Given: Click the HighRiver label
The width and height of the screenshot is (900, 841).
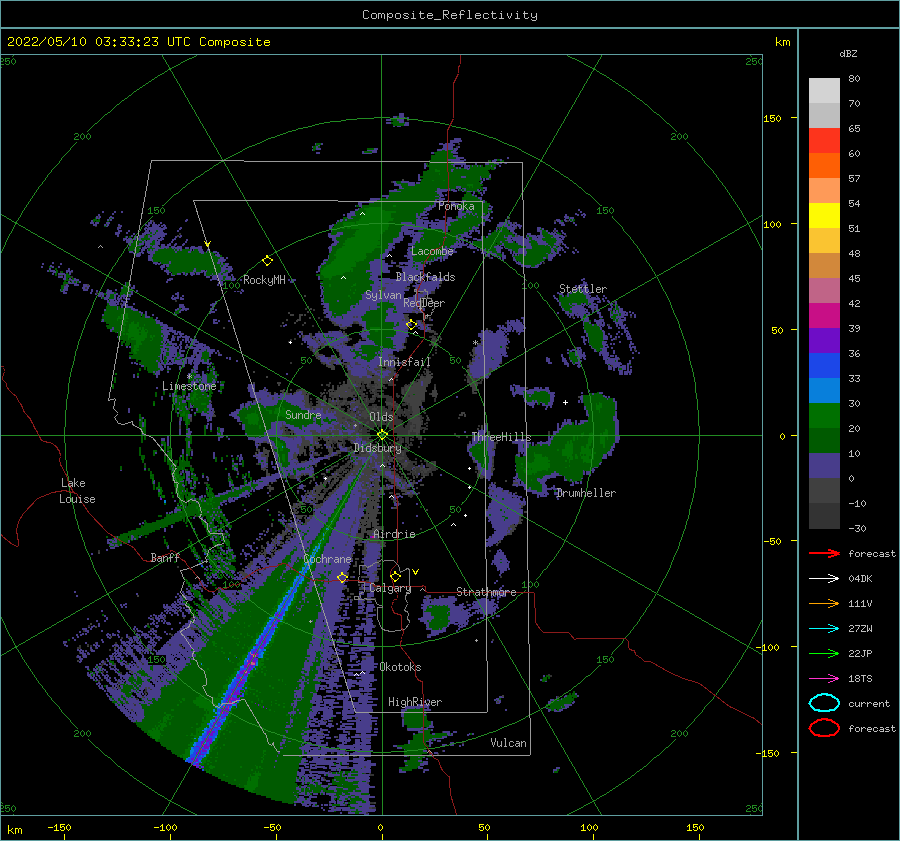Looking at the screenshot, I should [x=415, y=702].
